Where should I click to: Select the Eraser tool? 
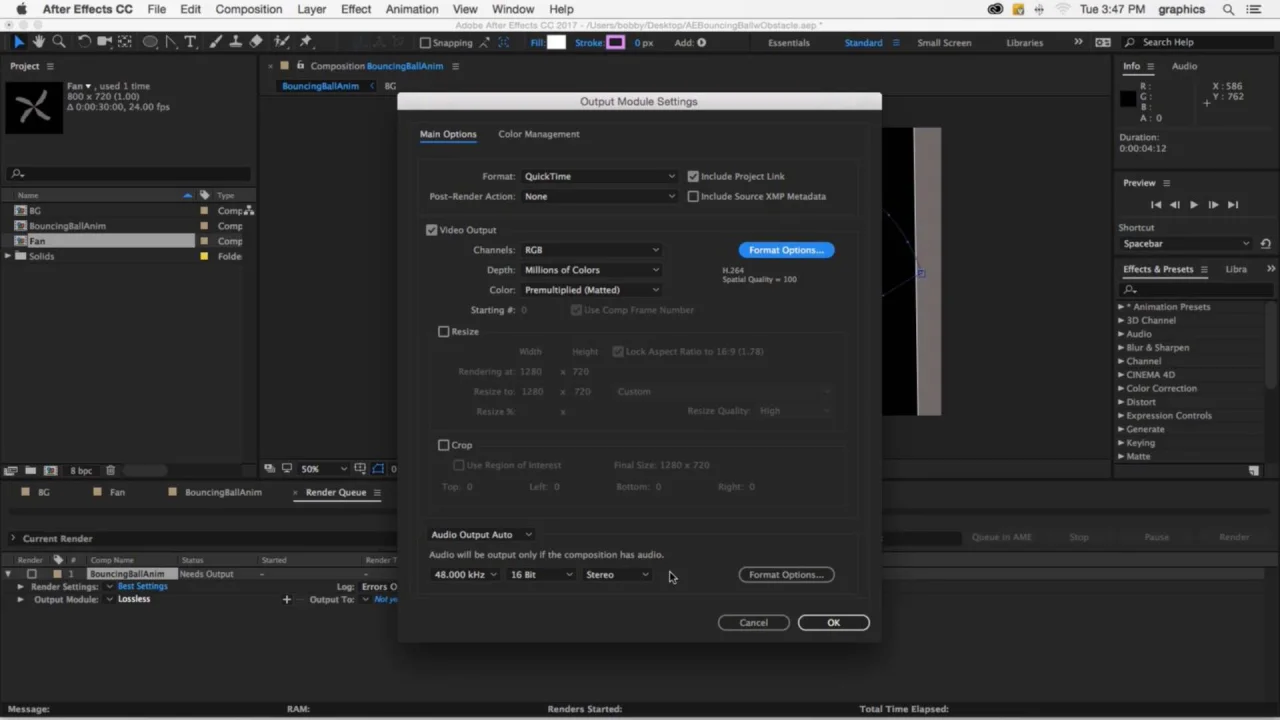(x=256, y=42)
